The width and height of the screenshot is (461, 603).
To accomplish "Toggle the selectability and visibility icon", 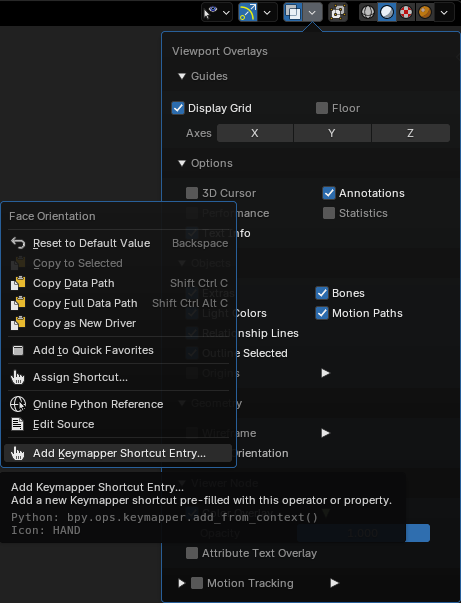I will tap(211, 12).
